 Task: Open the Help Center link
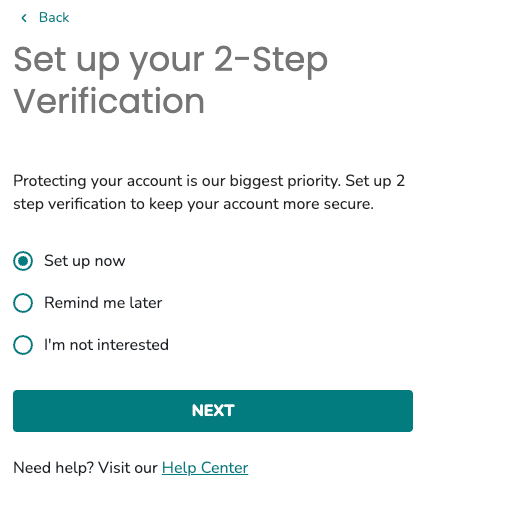click(x=205, y=468)
